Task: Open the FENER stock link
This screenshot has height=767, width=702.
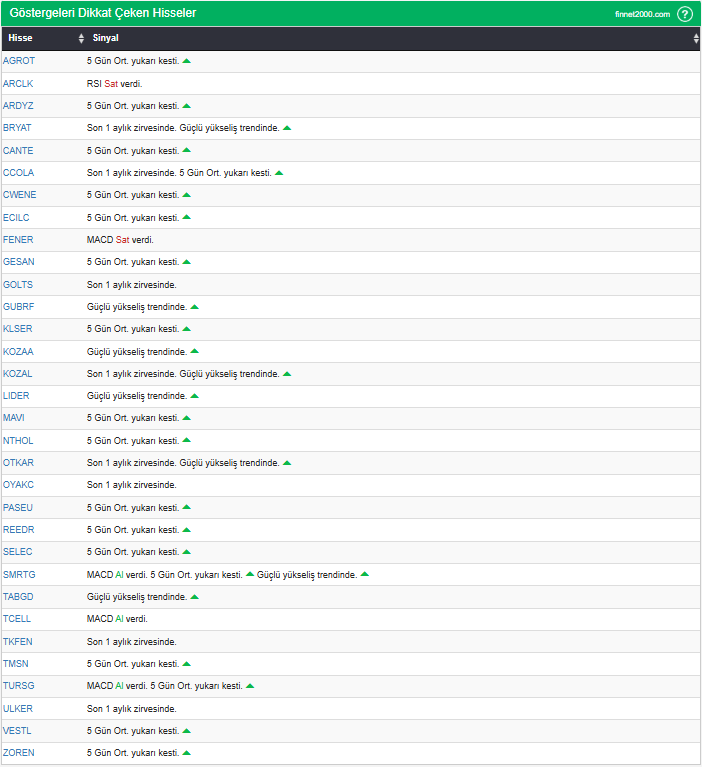Action: click(18, 240)
